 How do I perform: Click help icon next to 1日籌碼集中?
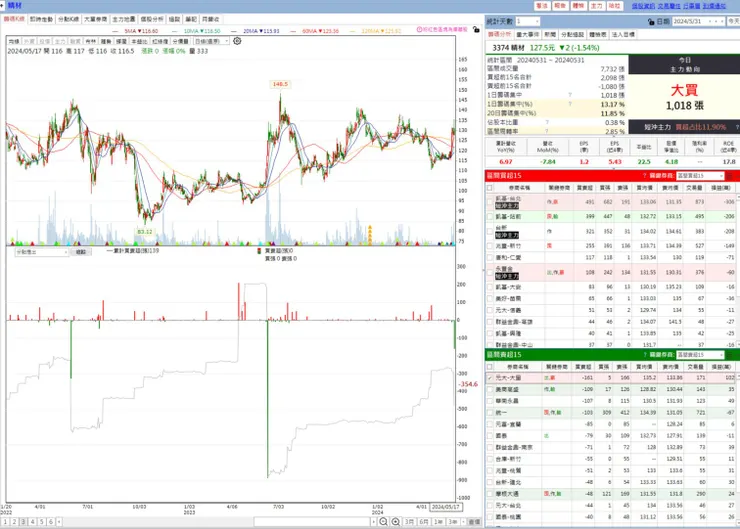570,95
